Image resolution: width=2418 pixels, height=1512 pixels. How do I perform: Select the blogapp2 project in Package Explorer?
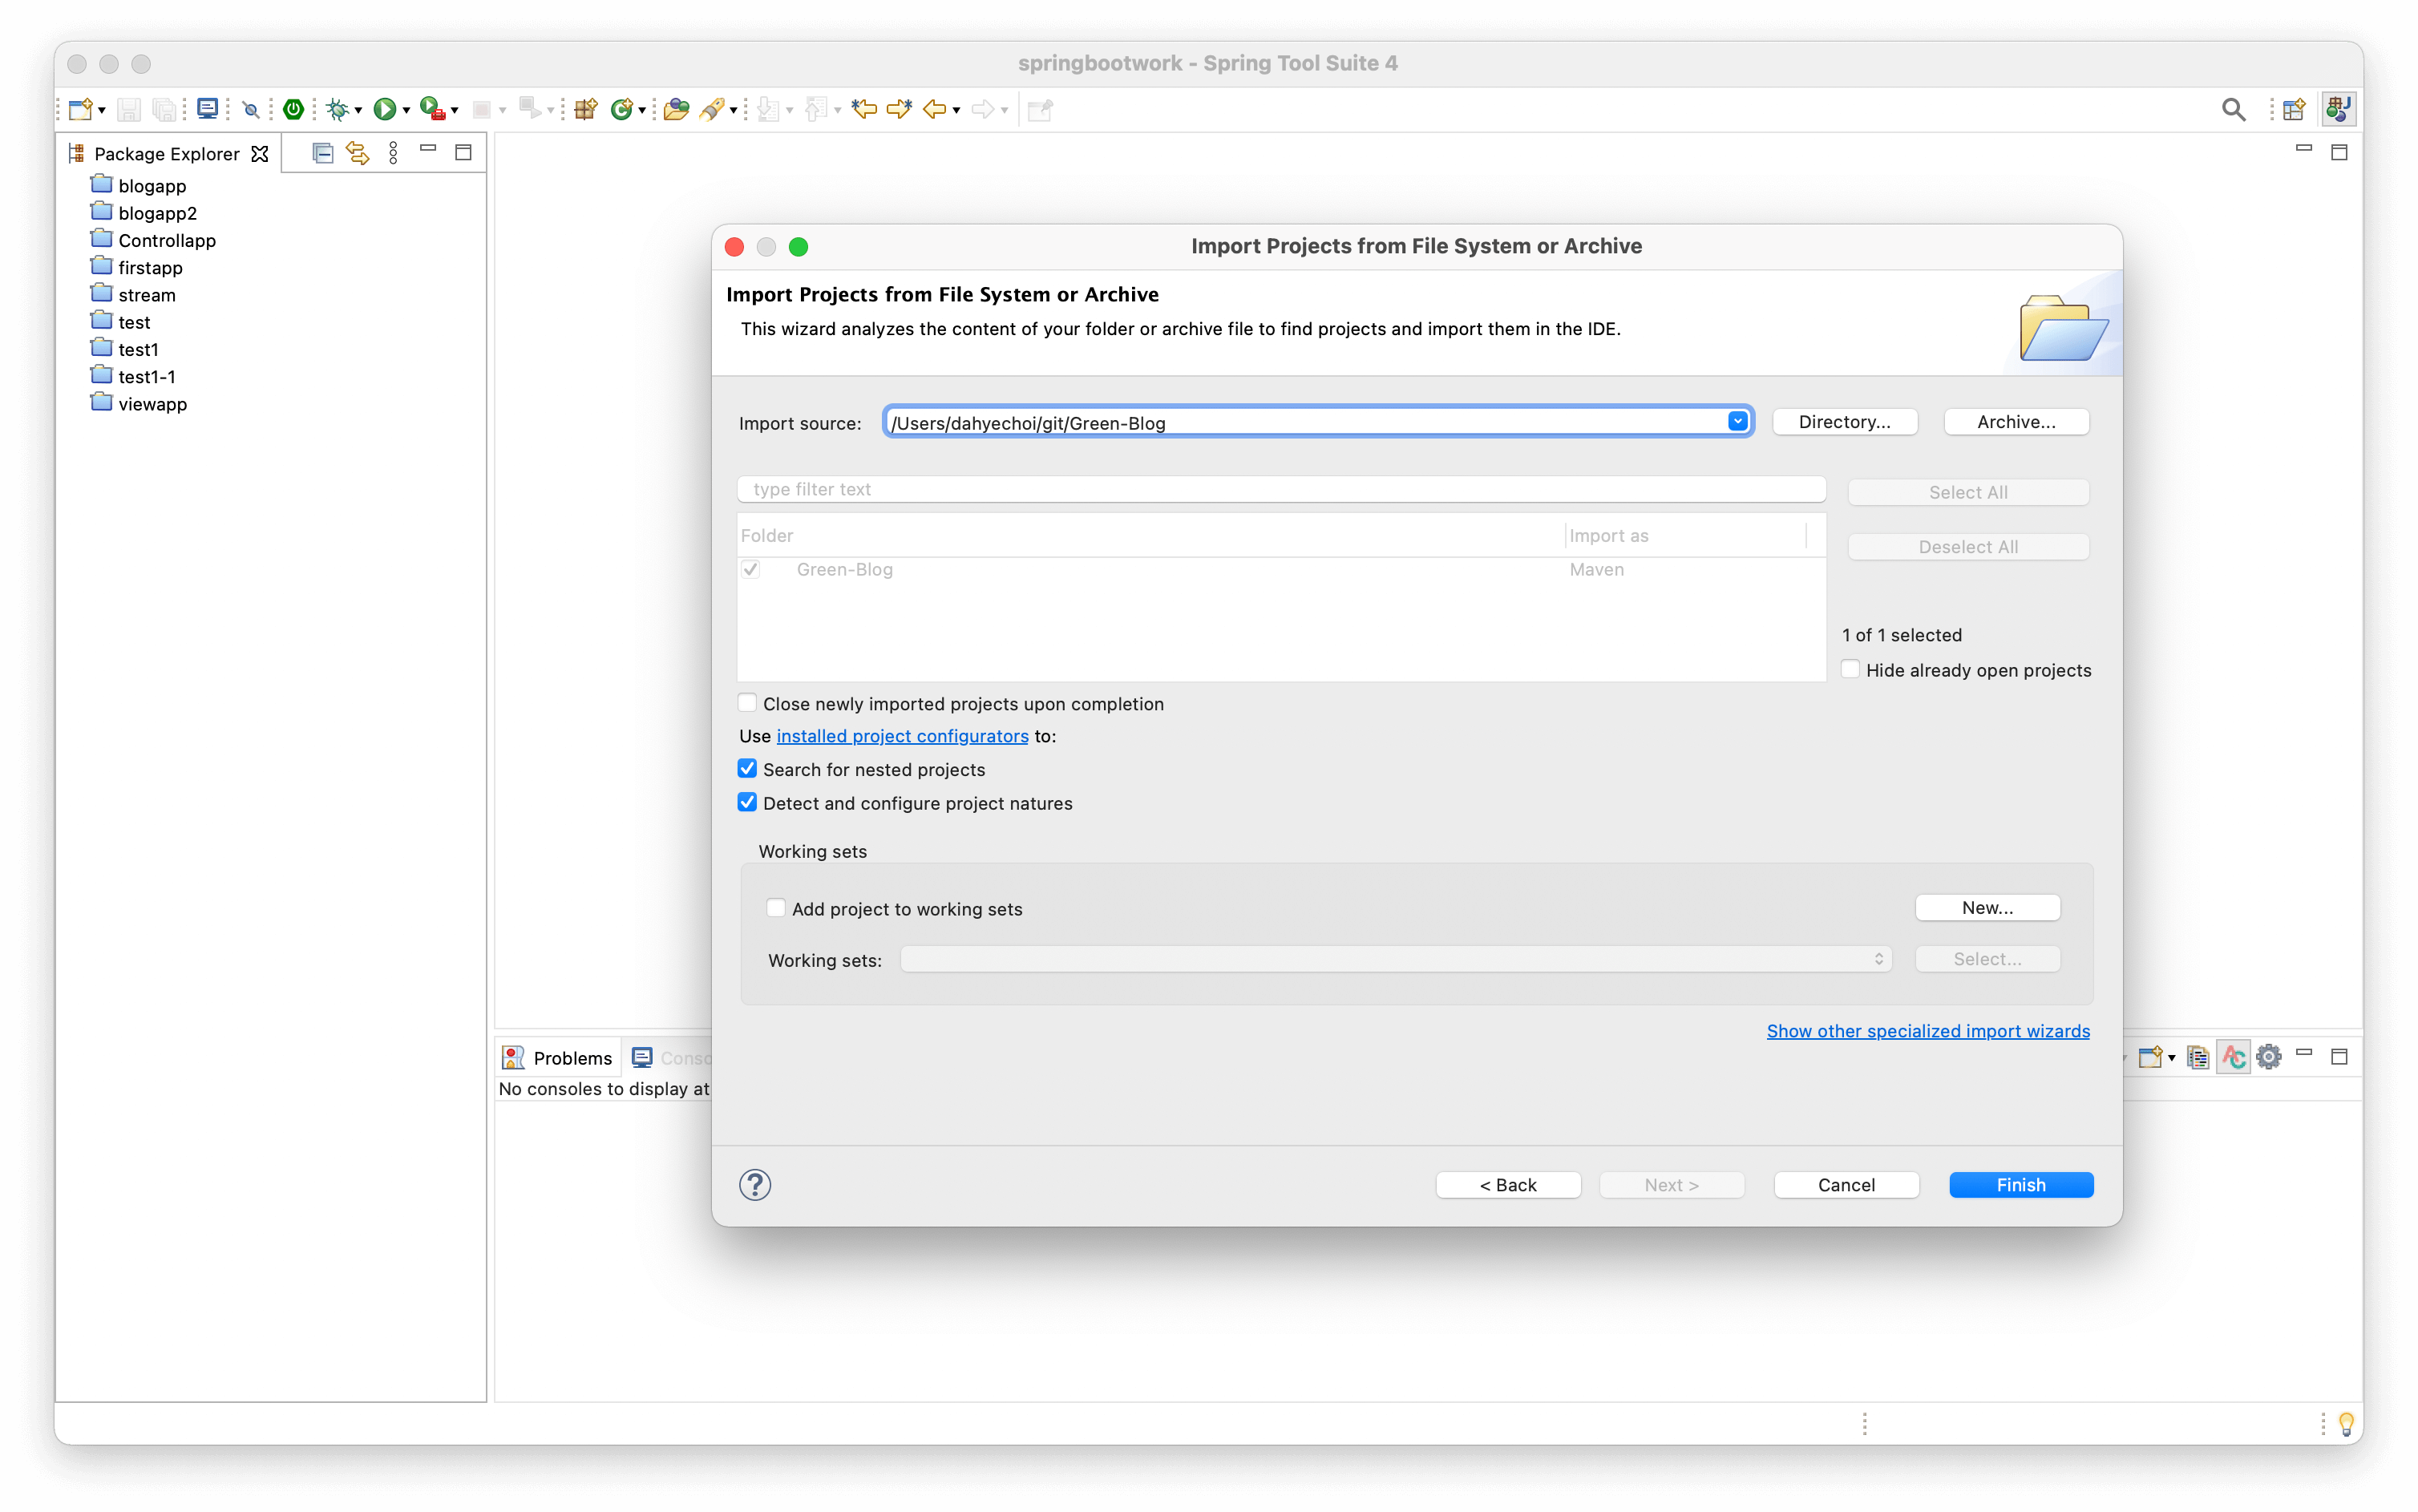point(157,213)
